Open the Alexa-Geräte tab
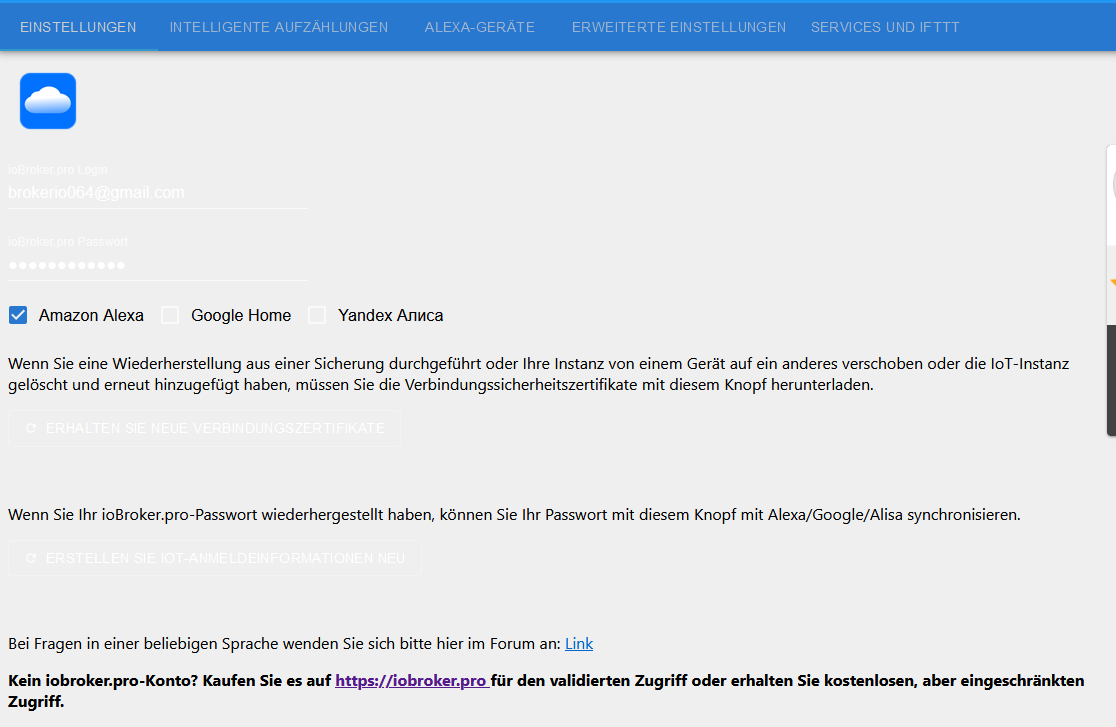Image resolution: width=1116 pixels, height=727 pixels. click(x=479, y=27)
